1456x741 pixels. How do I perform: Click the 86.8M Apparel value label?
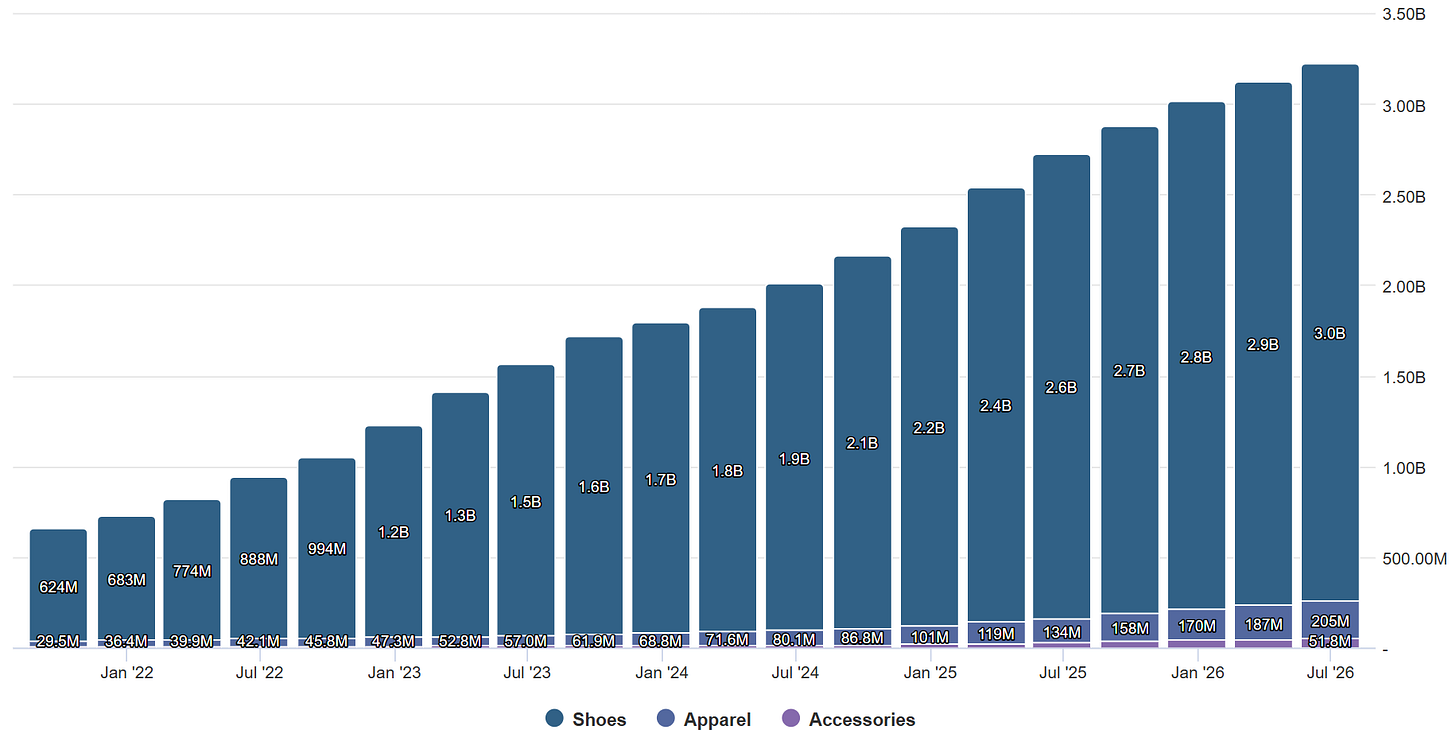point(862,637)
